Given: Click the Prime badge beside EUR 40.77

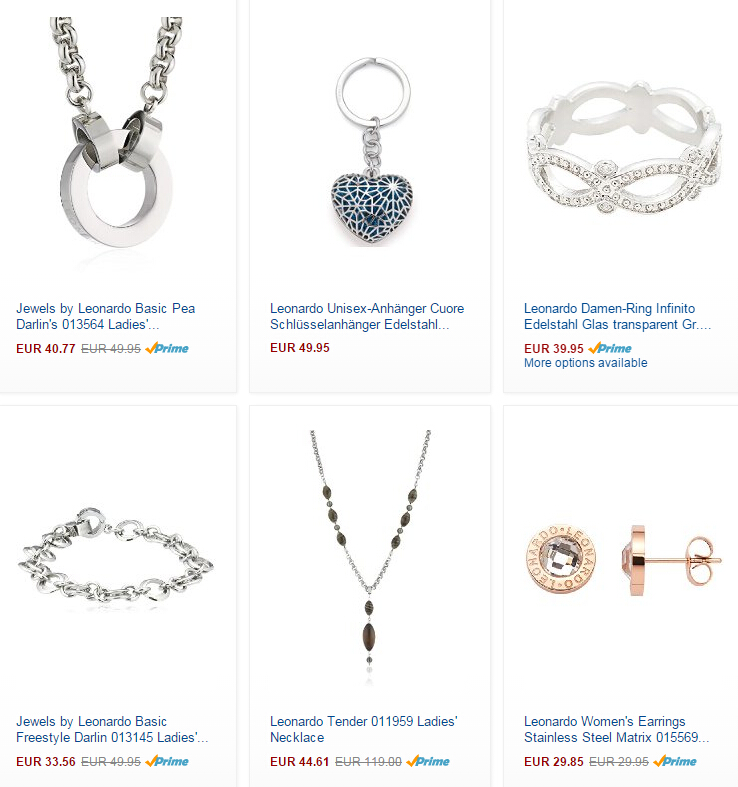Looking at the screenshot, I should point(167,348).
